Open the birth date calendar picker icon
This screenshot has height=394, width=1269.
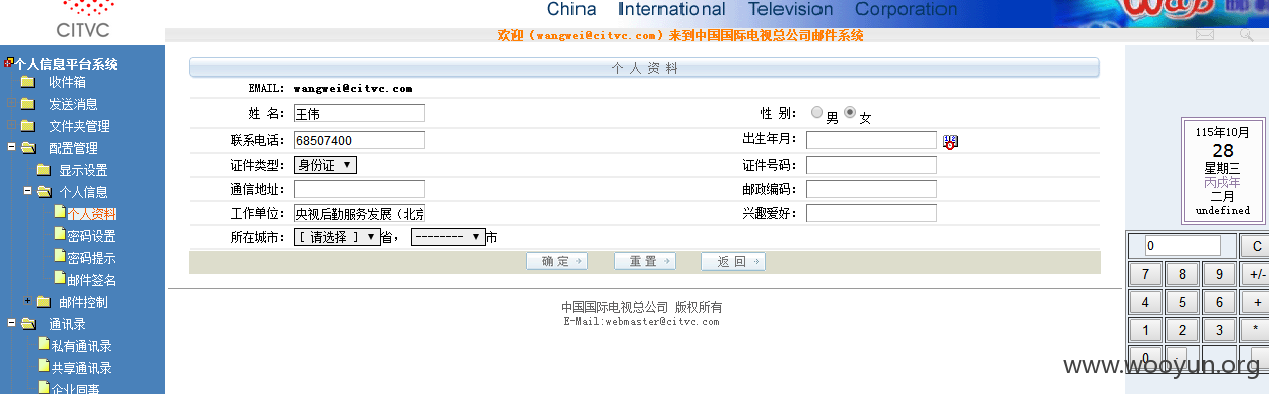tap(950, 142)
